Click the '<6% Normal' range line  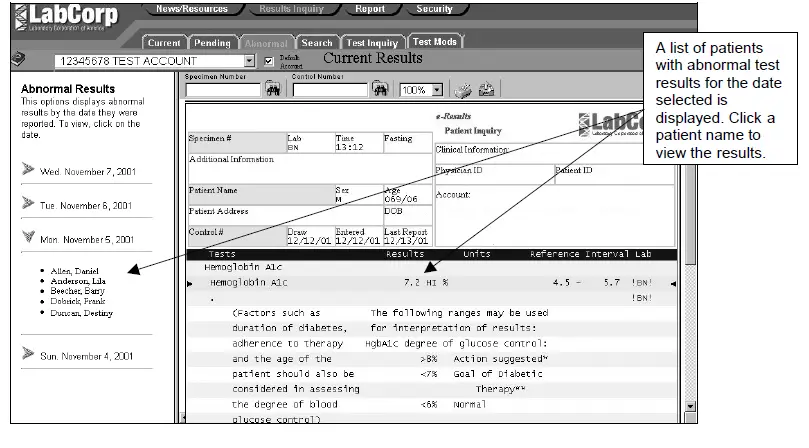[x=454, y=405]
